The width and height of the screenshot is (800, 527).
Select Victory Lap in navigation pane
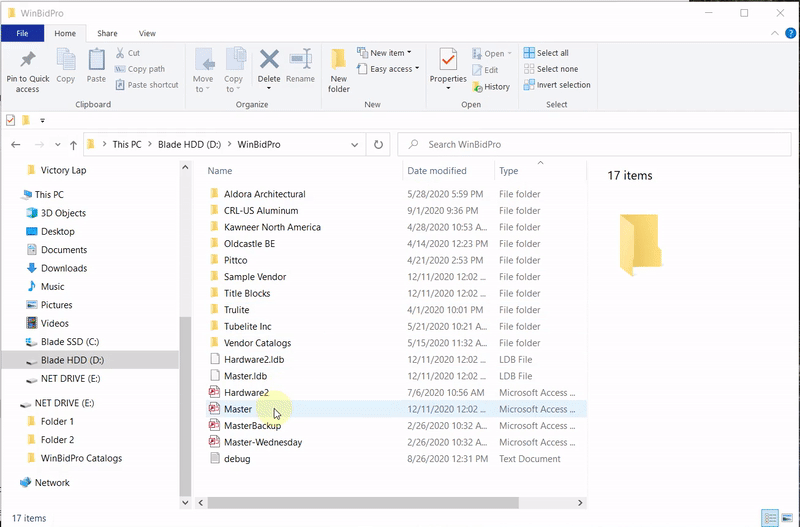(63, 170)
